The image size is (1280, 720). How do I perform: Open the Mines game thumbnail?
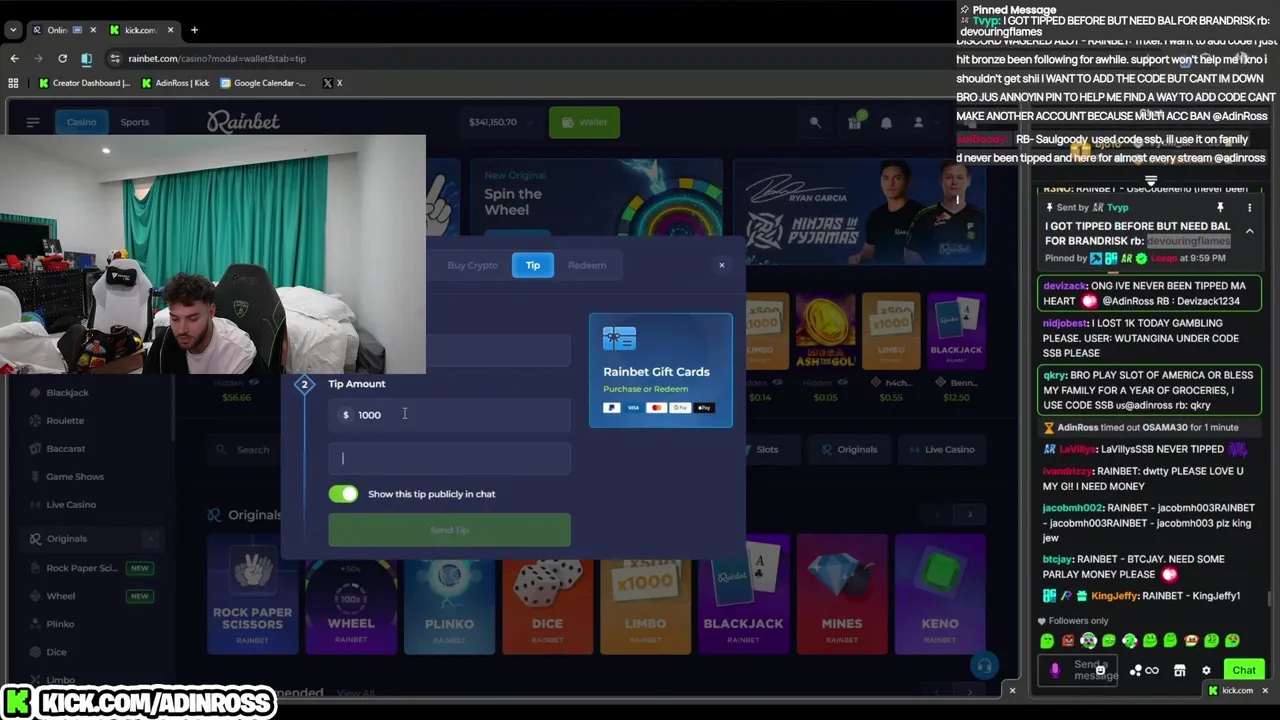[x=842, y=594]
